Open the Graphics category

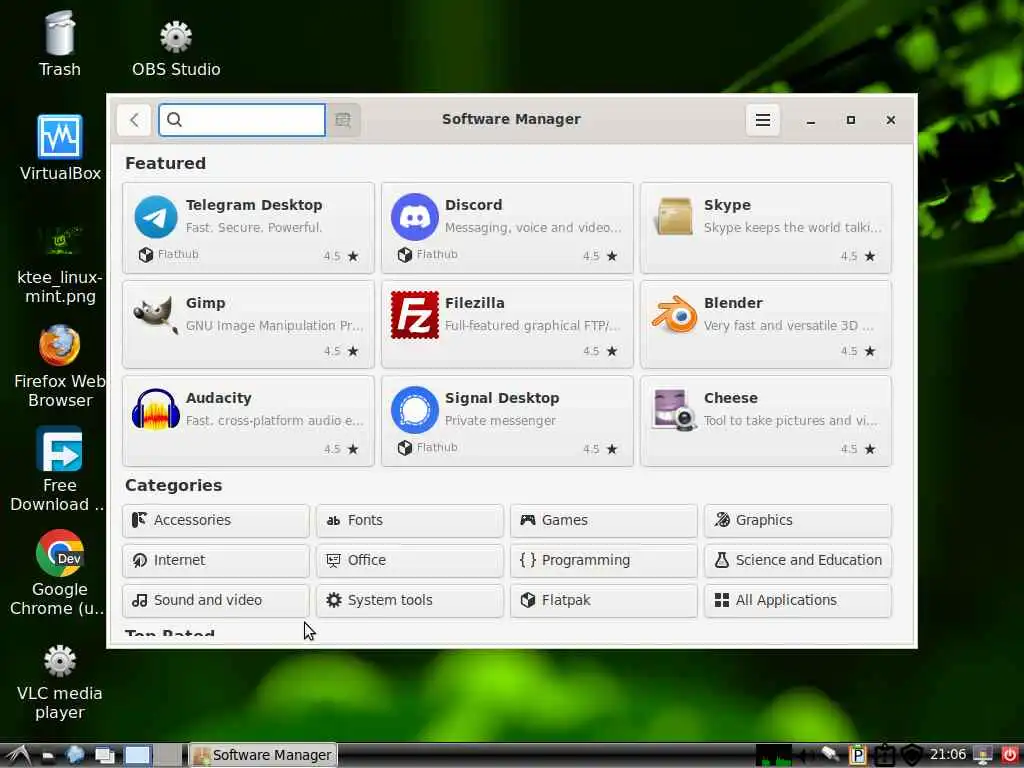[x=797, y=520]
